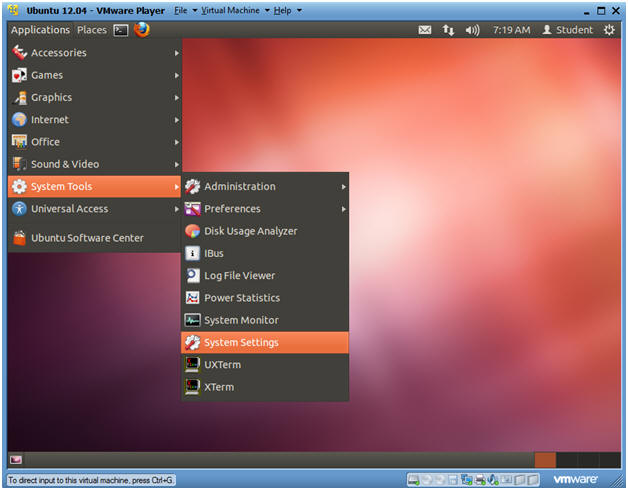Open the session gear menu icon

pos(609,30)
